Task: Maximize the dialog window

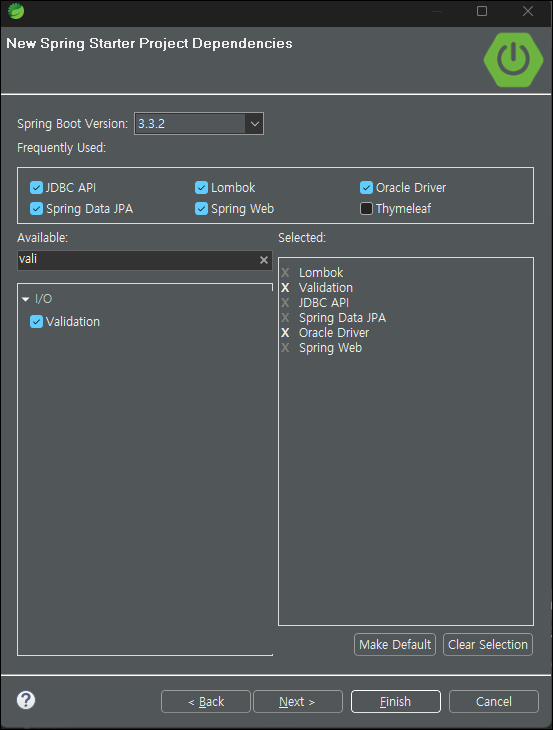Action: click(482, 11)
